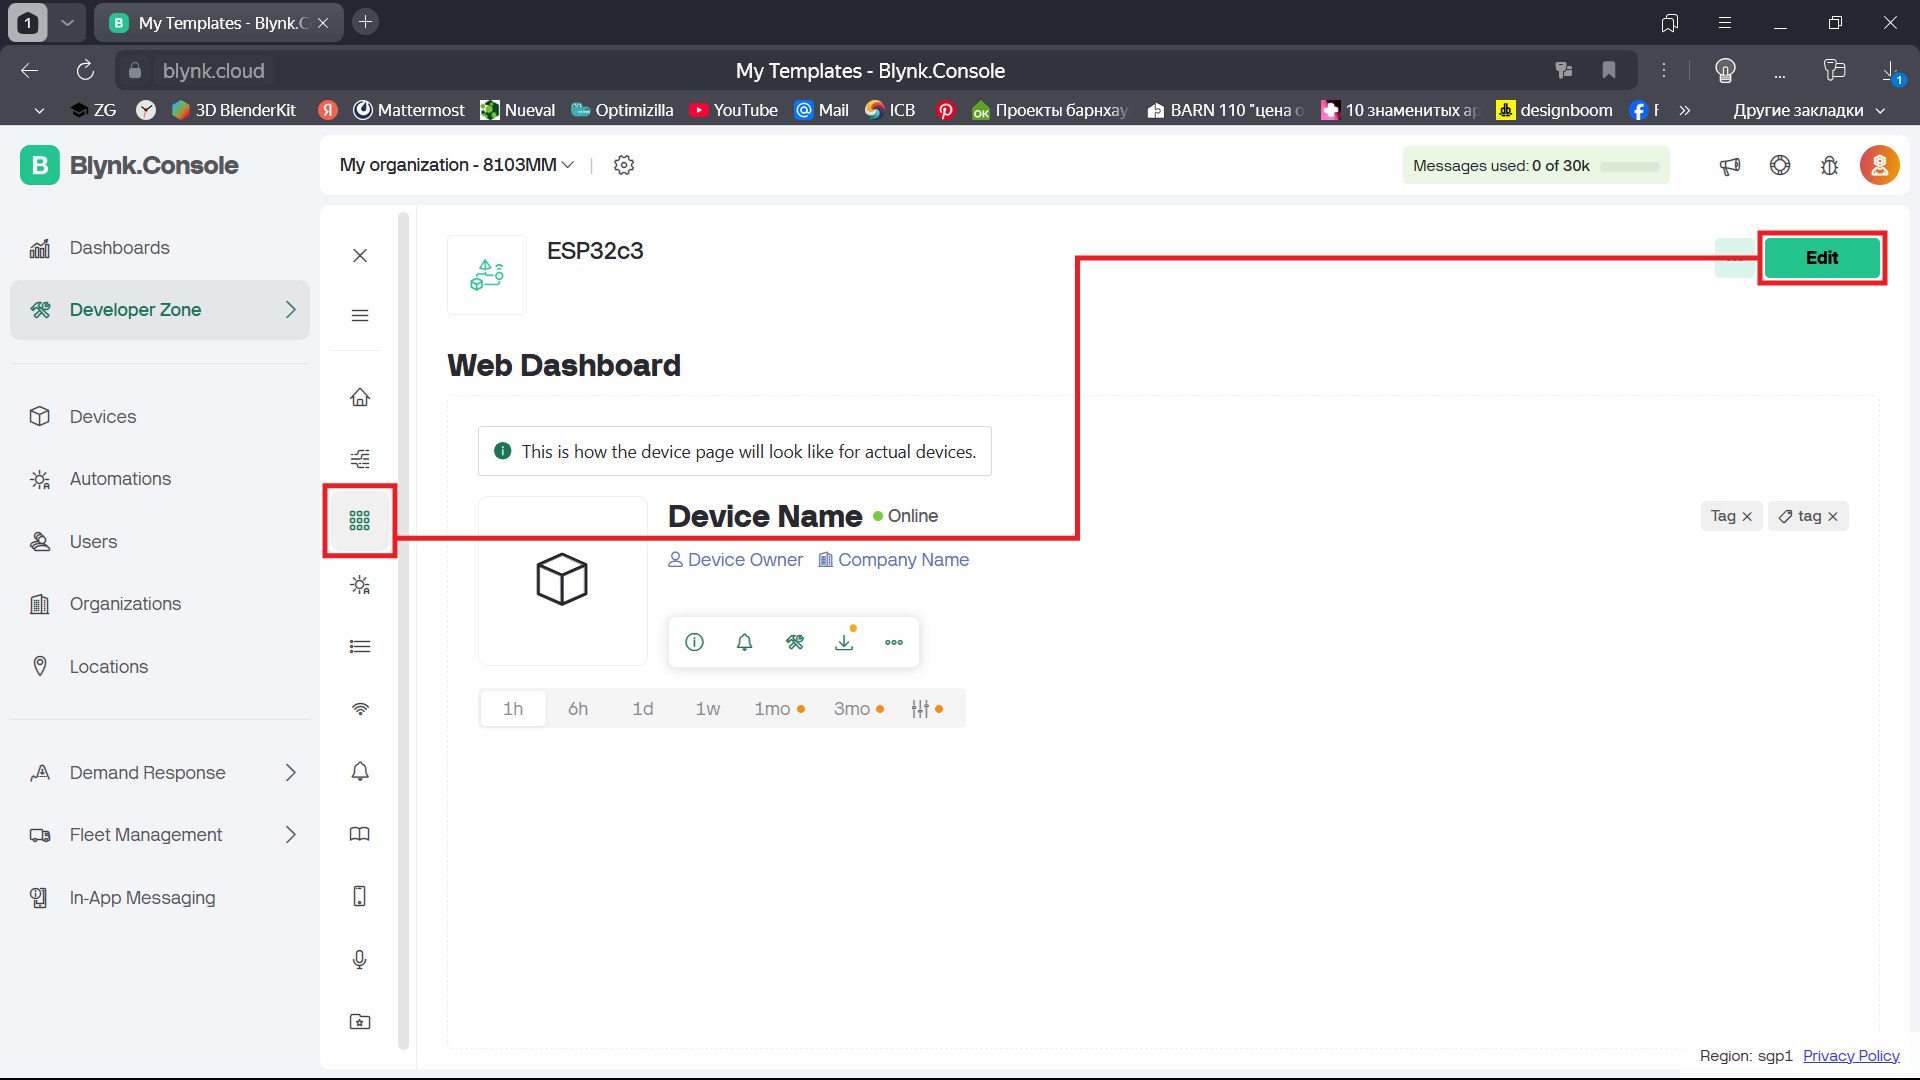
Task: Remove the lowercase 'tag' chip with its x
Action: point(1833,517)
